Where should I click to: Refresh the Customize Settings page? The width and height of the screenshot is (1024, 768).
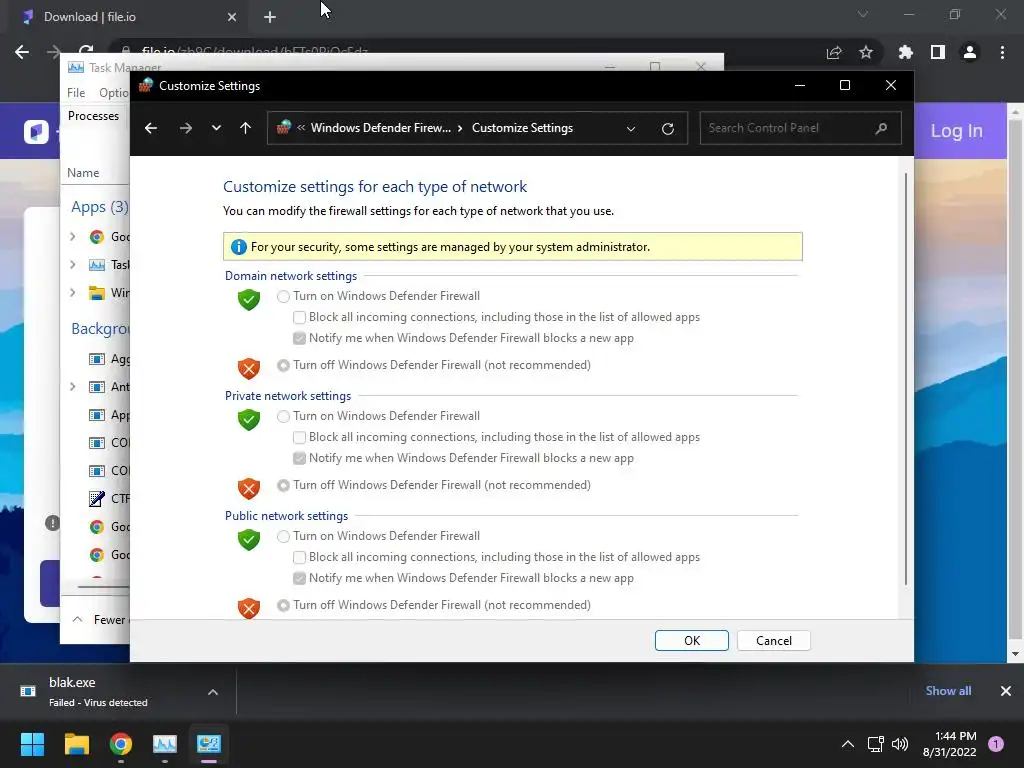tap(667, 129)
